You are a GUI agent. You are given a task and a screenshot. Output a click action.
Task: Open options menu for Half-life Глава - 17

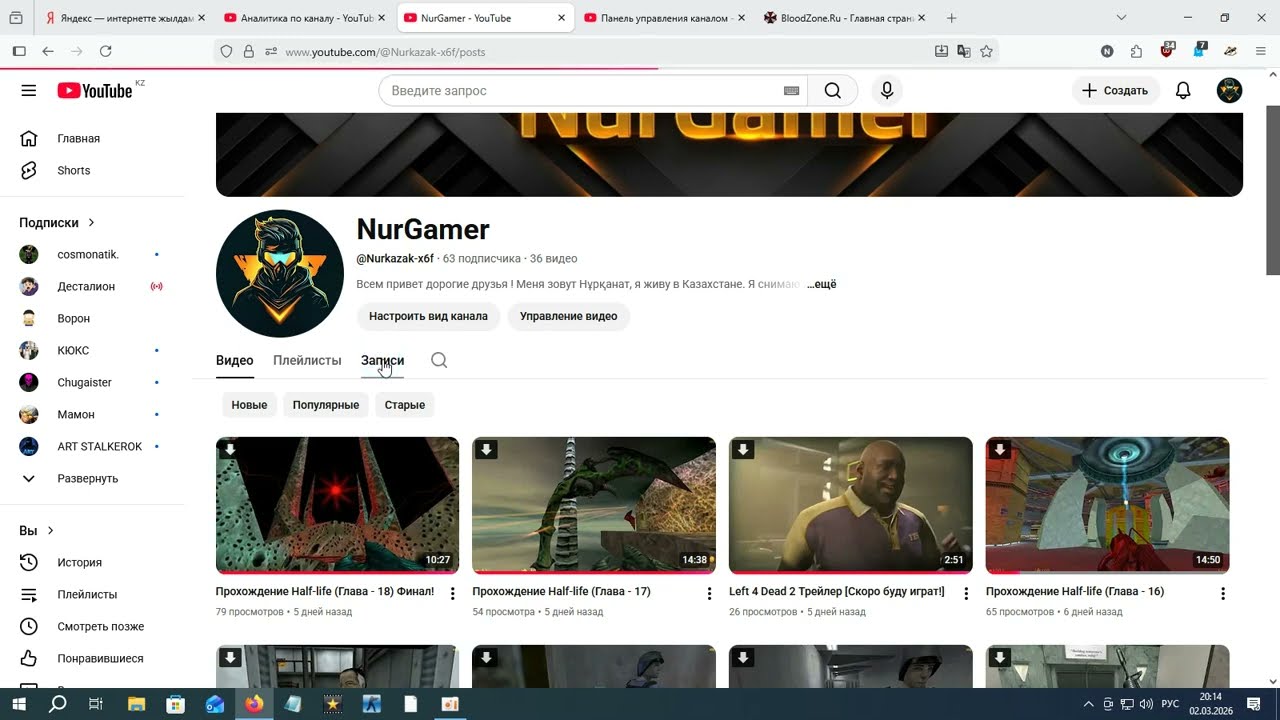coord(709,594)
